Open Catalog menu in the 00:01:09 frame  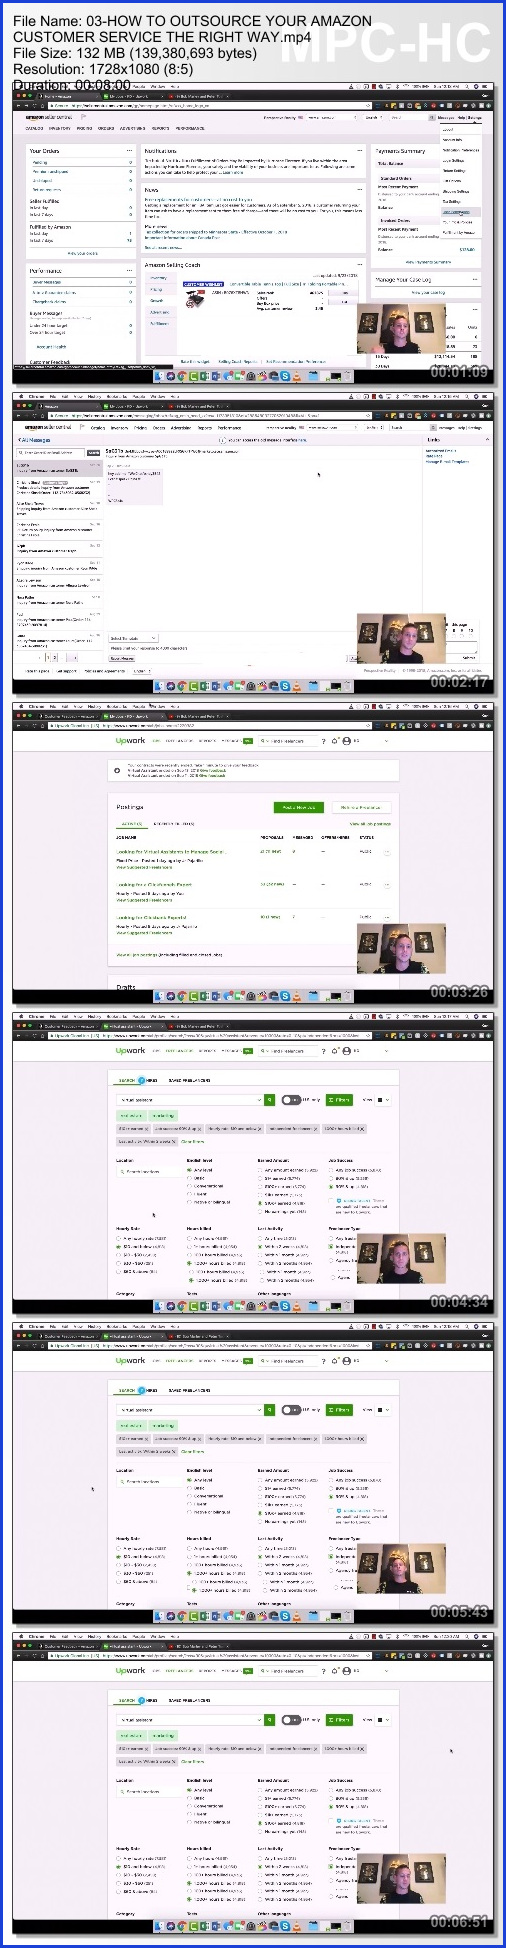click(x=34, y=128)
